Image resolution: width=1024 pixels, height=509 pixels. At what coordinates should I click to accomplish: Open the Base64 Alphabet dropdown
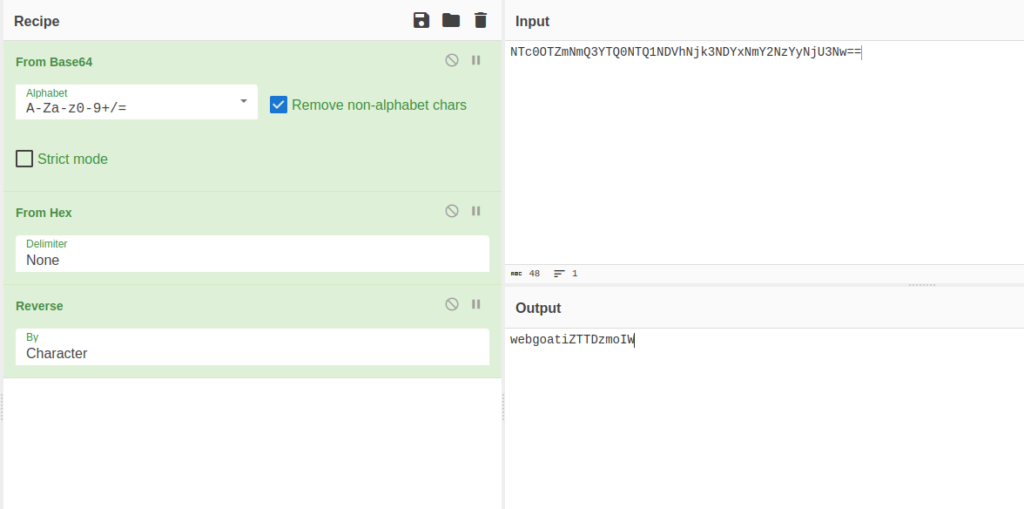tap(136, 102)
